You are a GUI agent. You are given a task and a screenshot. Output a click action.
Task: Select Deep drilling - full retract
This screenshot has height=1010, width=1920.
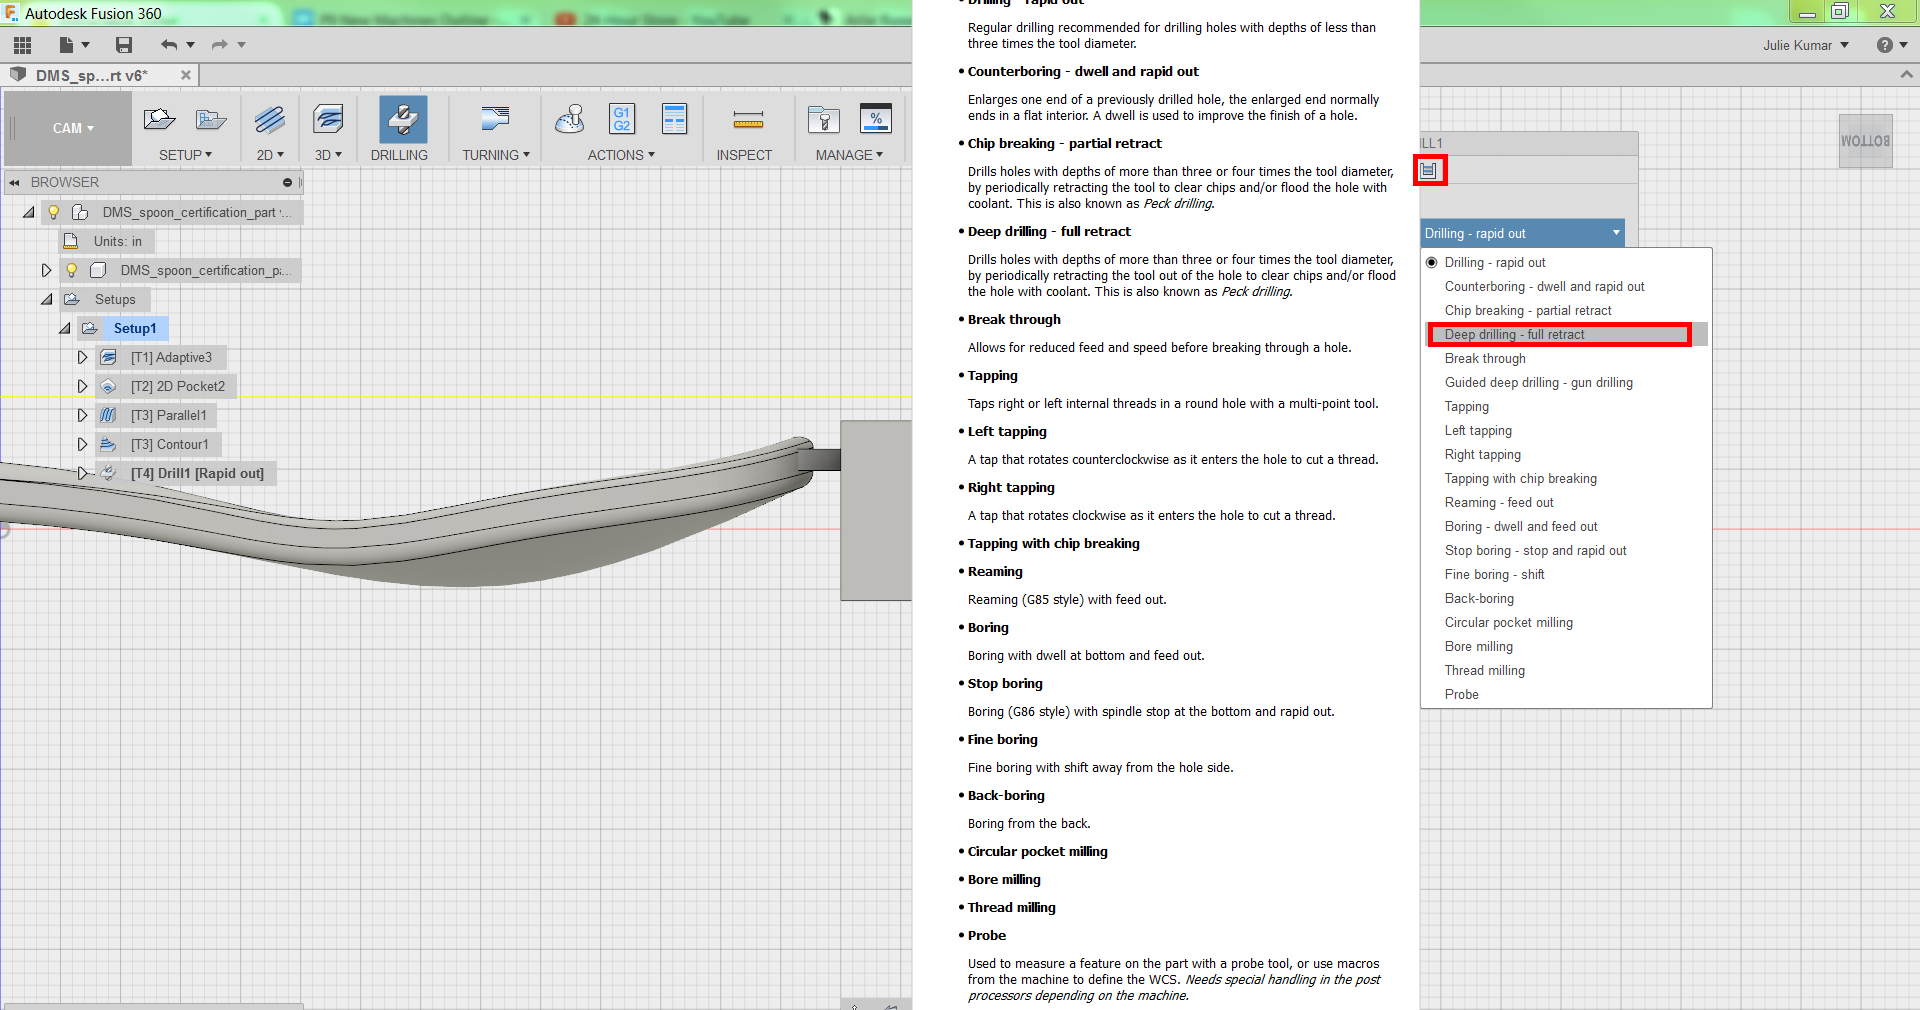[x=1514, y=335]
